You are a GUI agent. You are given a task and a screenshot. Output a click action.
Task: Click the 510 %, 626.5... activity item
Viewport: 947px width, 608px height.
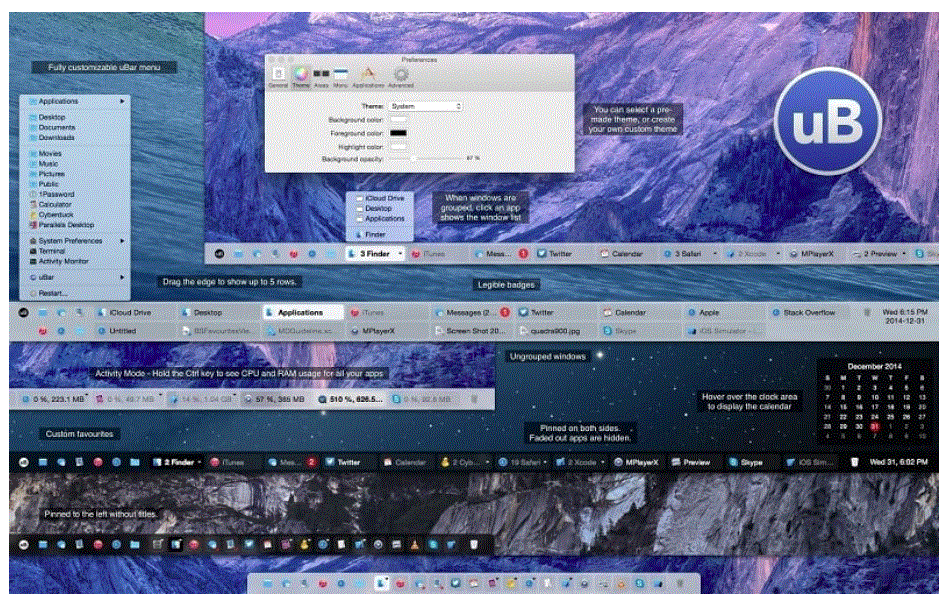tap(352, 399)
